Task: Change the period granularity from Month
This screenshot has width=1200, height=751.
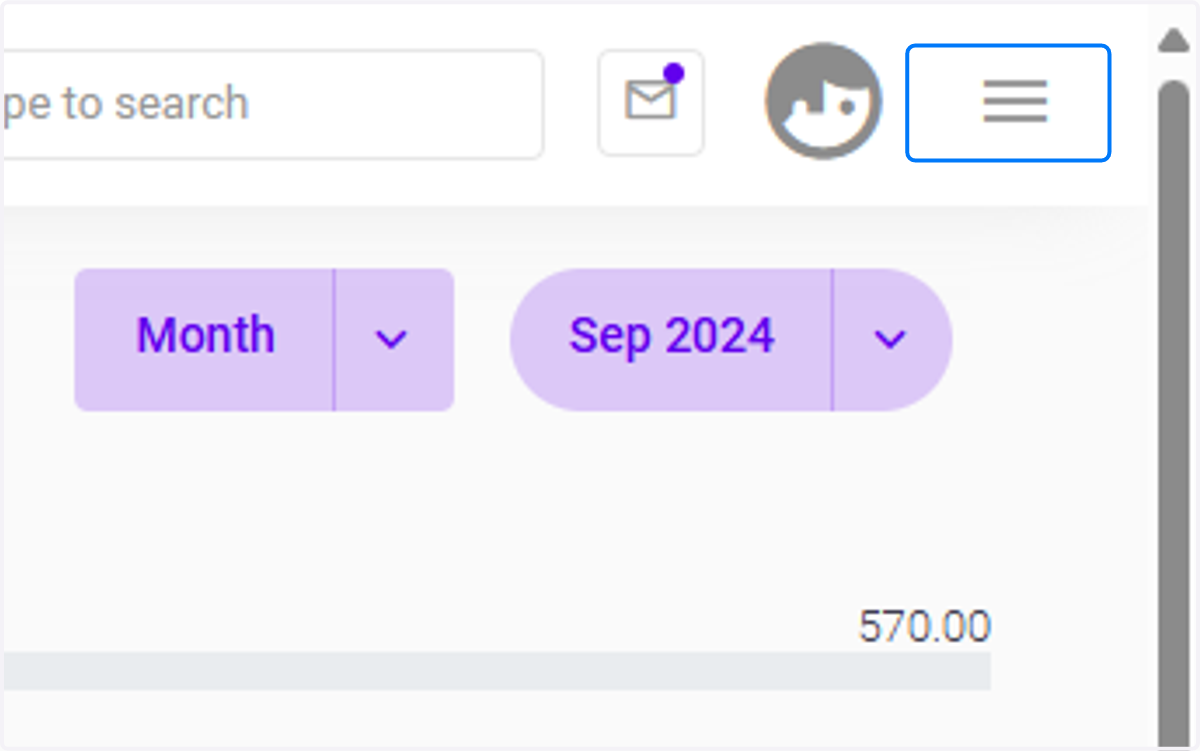Action: click(394, 340)
